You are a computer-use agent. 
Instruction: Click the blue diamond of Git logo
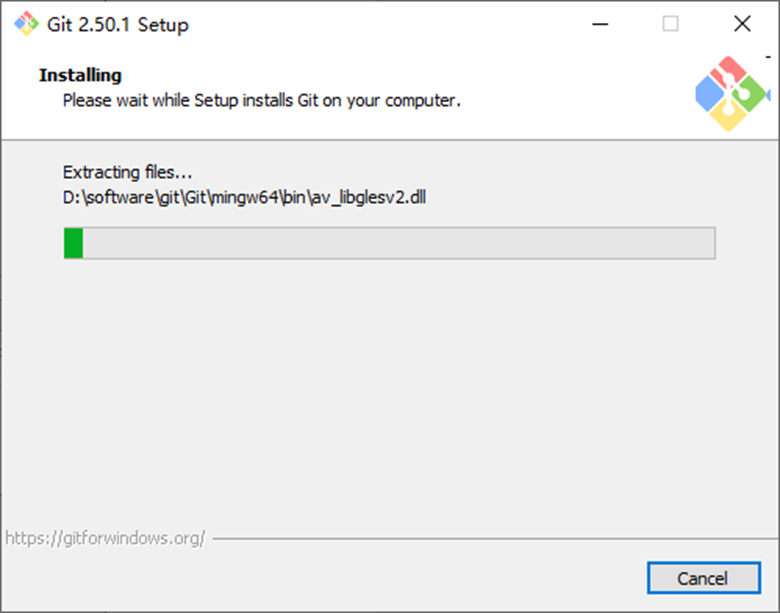710,94
